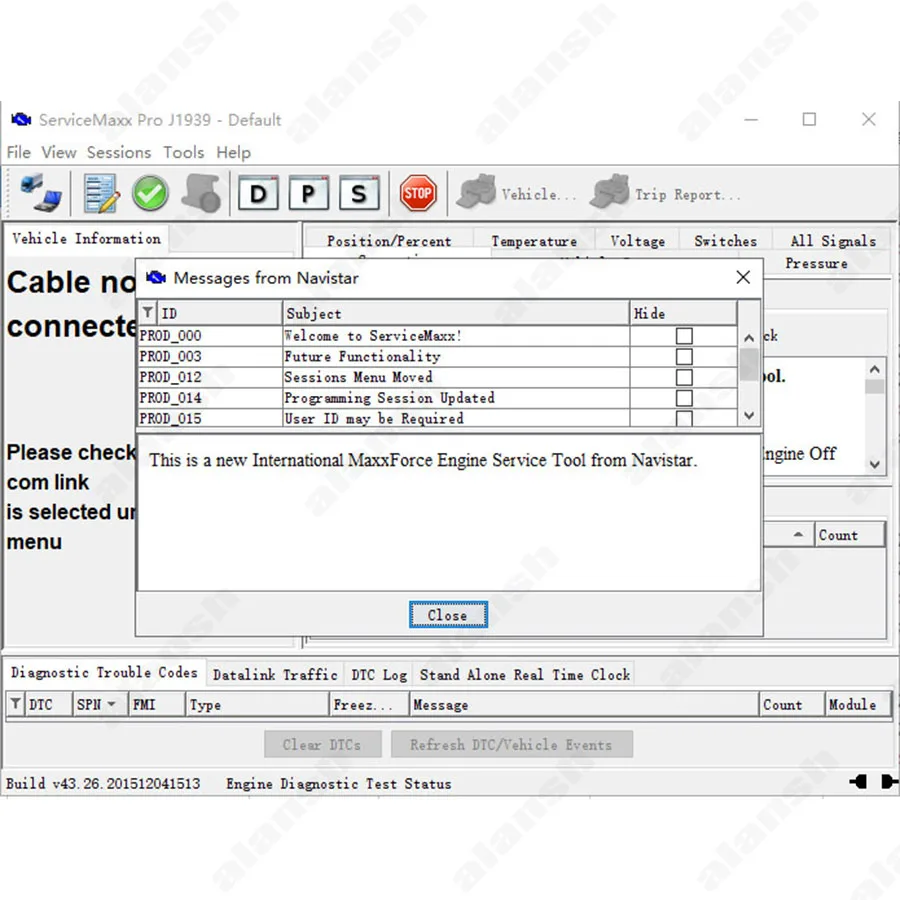
Task: Click the messages list scrollbar thumb
Action: tap(748, 364)
